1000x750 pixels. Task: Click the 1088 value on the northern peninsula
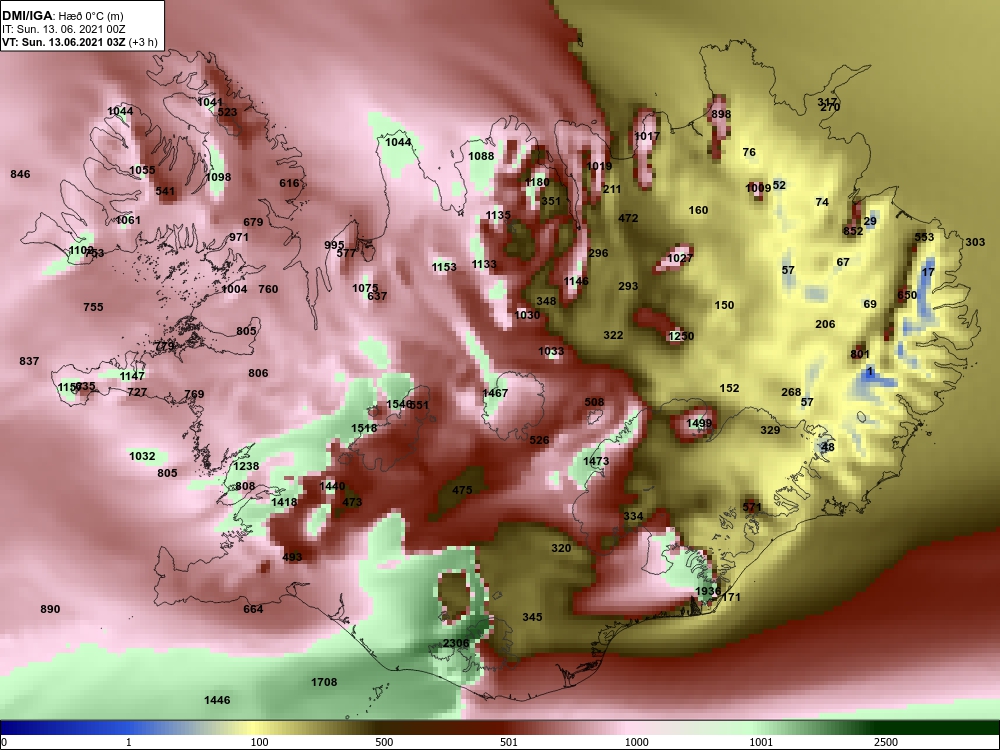pos(482,156)
